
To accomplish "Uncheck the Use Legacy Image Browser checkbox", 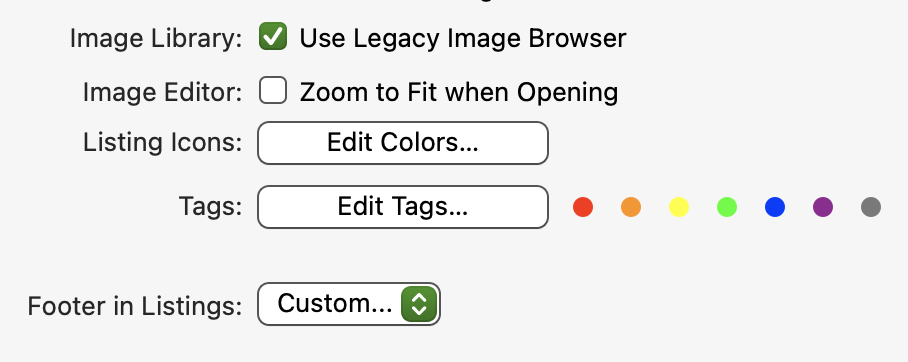I will 273,36.
